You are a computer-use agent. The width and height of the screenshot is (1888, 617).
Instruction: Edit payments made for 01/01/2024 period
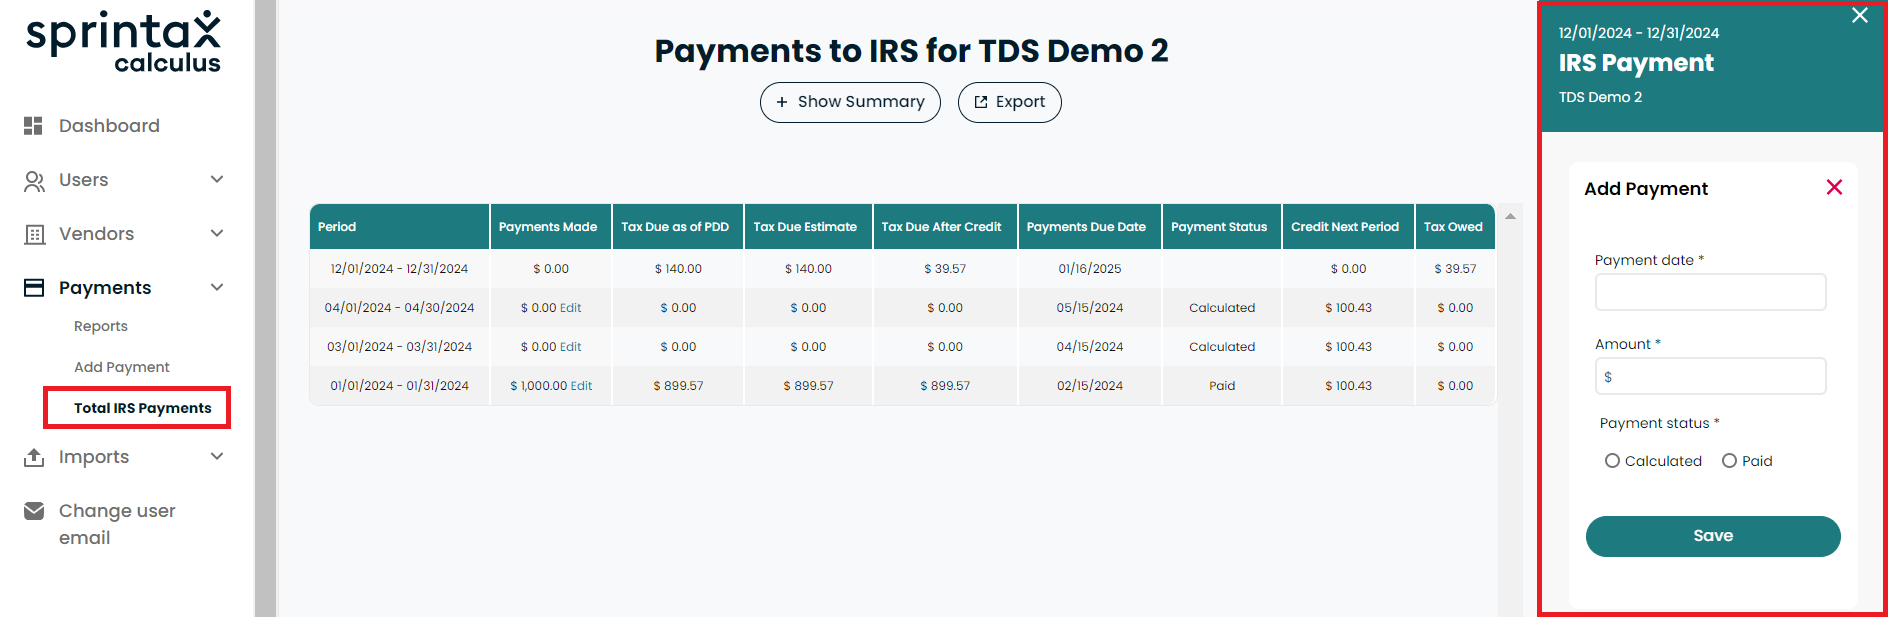pyautogui.click(x=581, y=386)
